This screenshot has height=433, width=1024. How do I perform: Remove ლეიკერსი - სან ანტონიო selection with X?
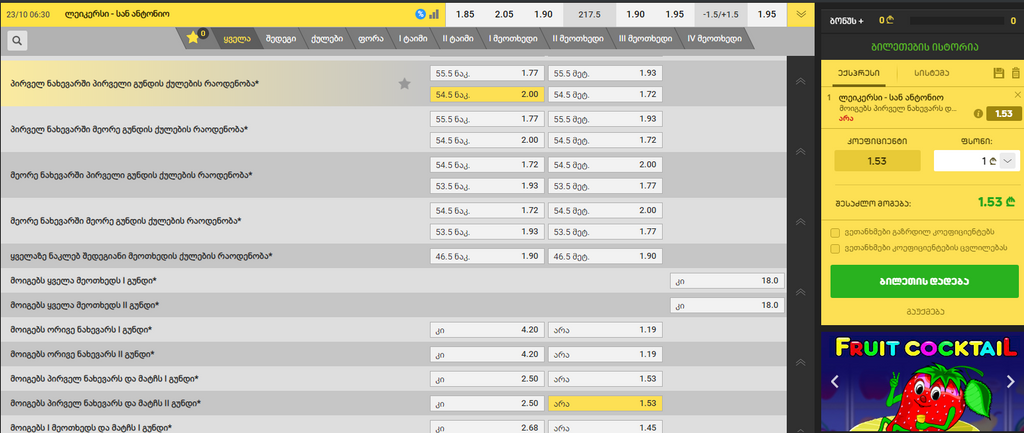coord(1017,95)
